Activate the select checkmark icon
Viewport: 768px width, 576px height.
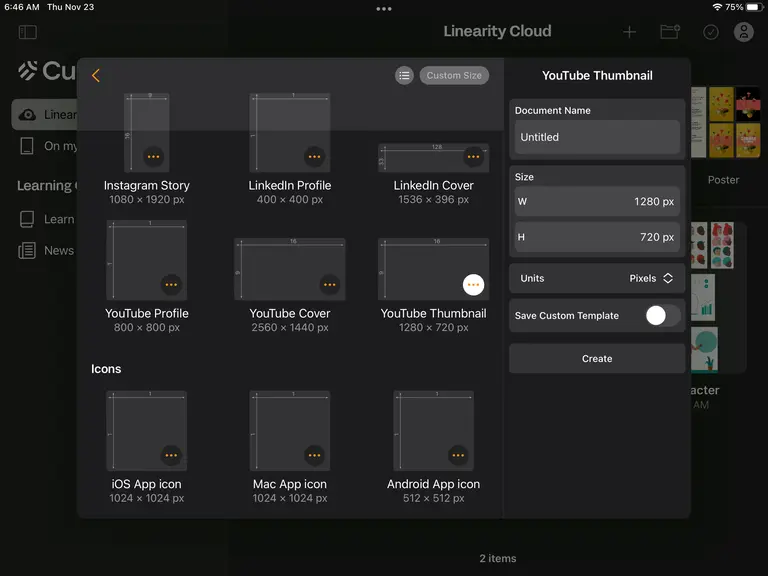pyautogui.click(x=711, y=32)
